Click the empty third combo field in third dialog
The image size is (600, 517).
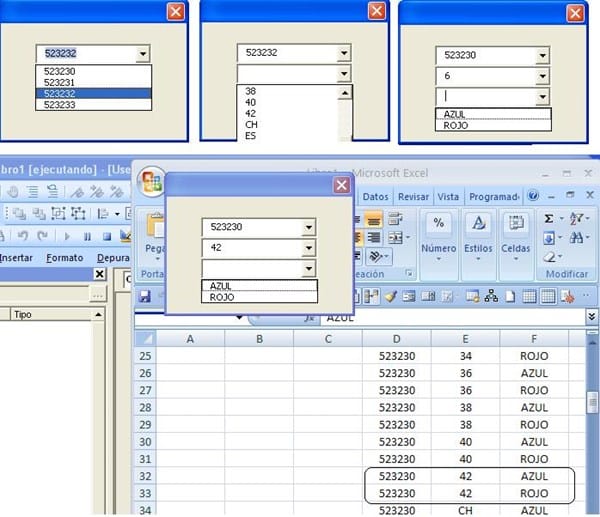click(486, 97)
